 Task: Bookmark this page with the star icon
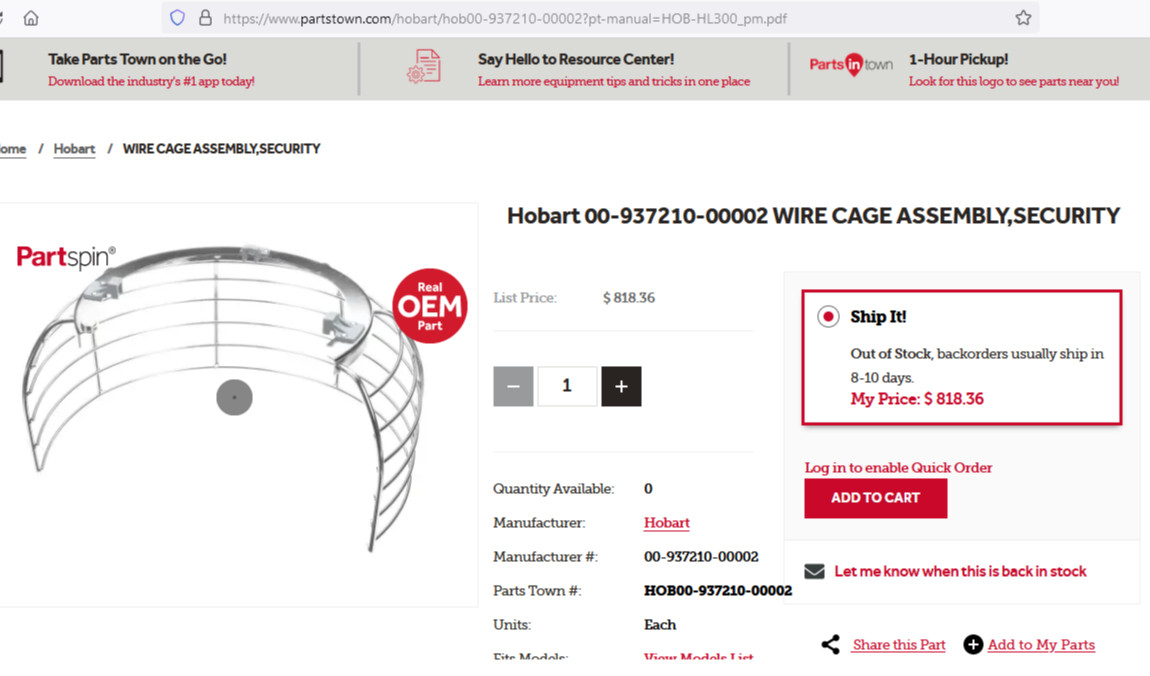(1023, 18)
